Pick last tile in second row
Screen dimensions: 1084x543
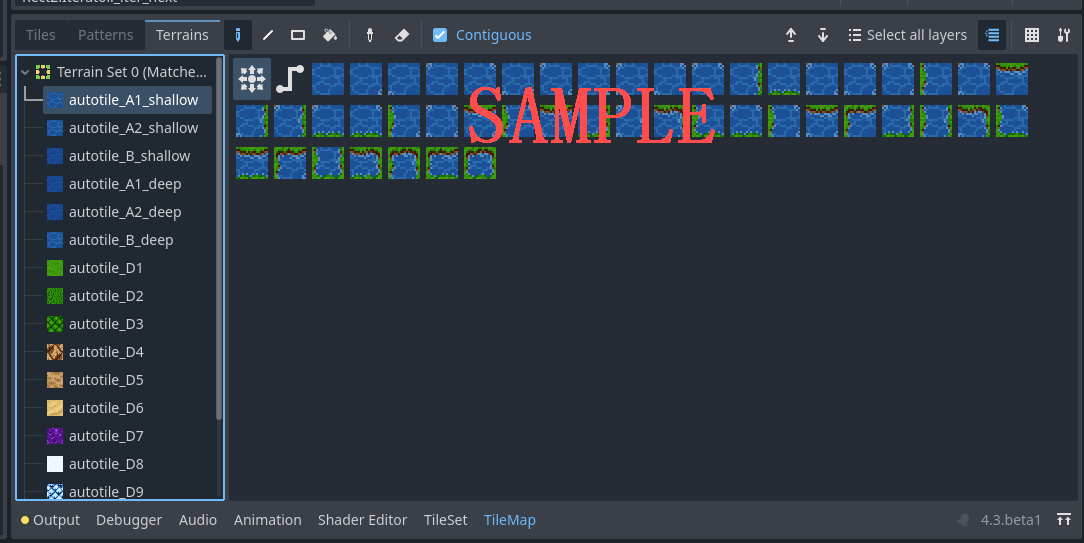coord(1012,121)
